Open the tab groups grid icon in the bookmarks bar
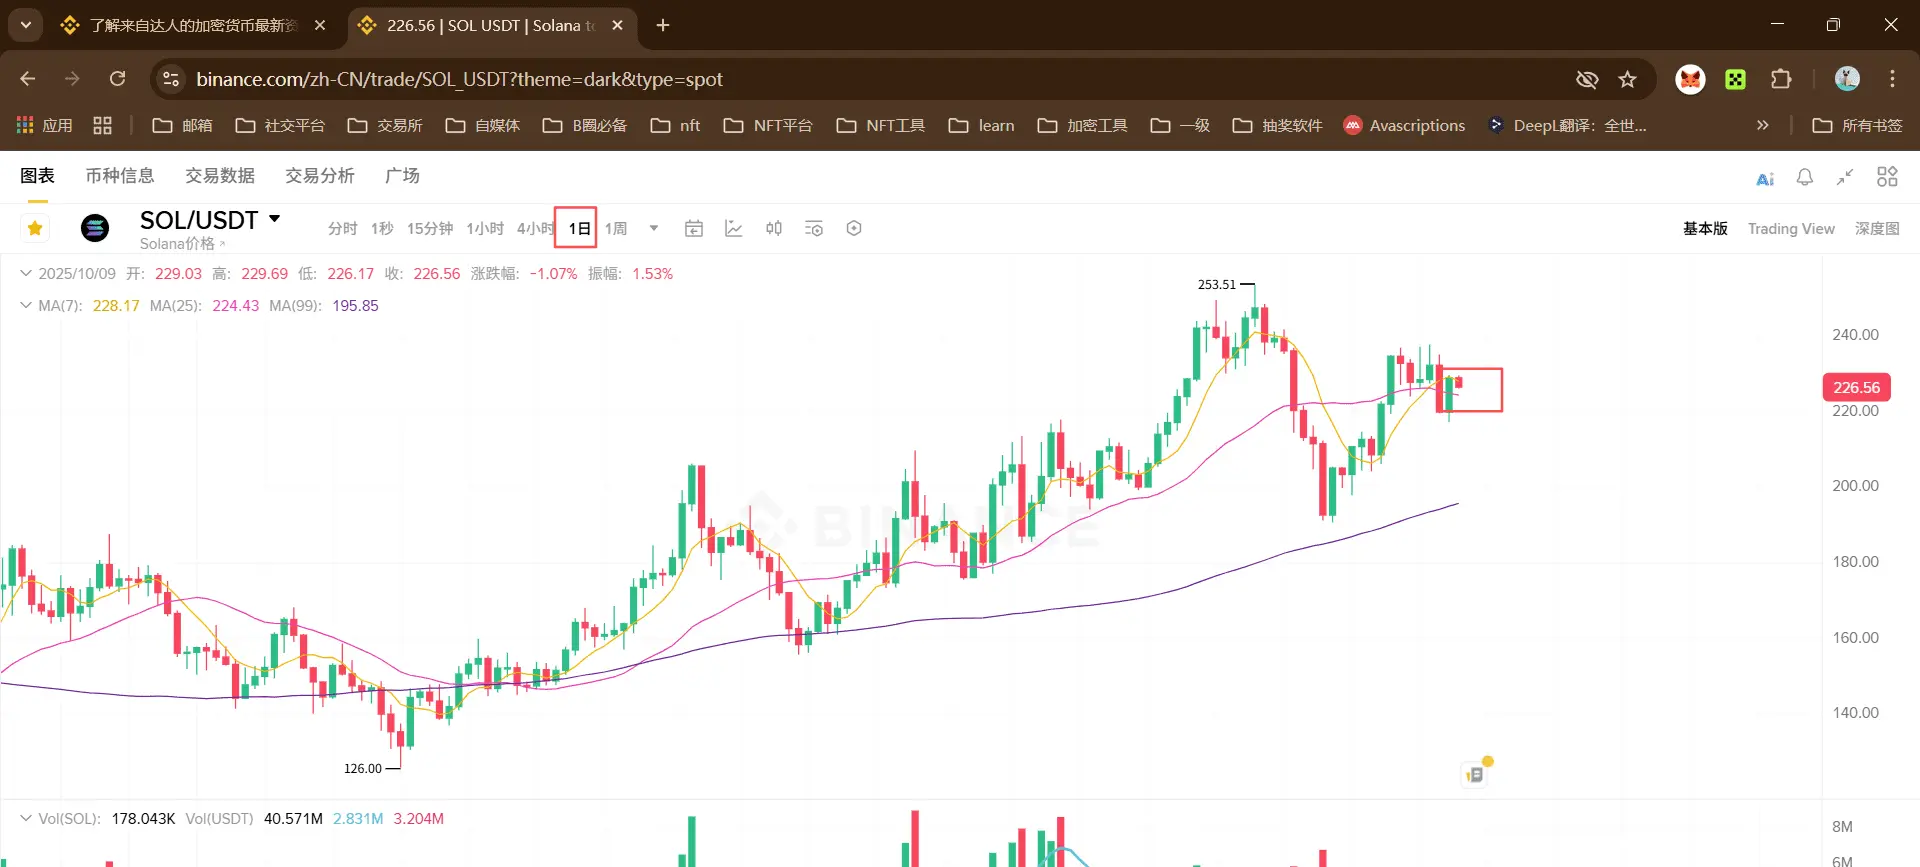 (102, 125)
